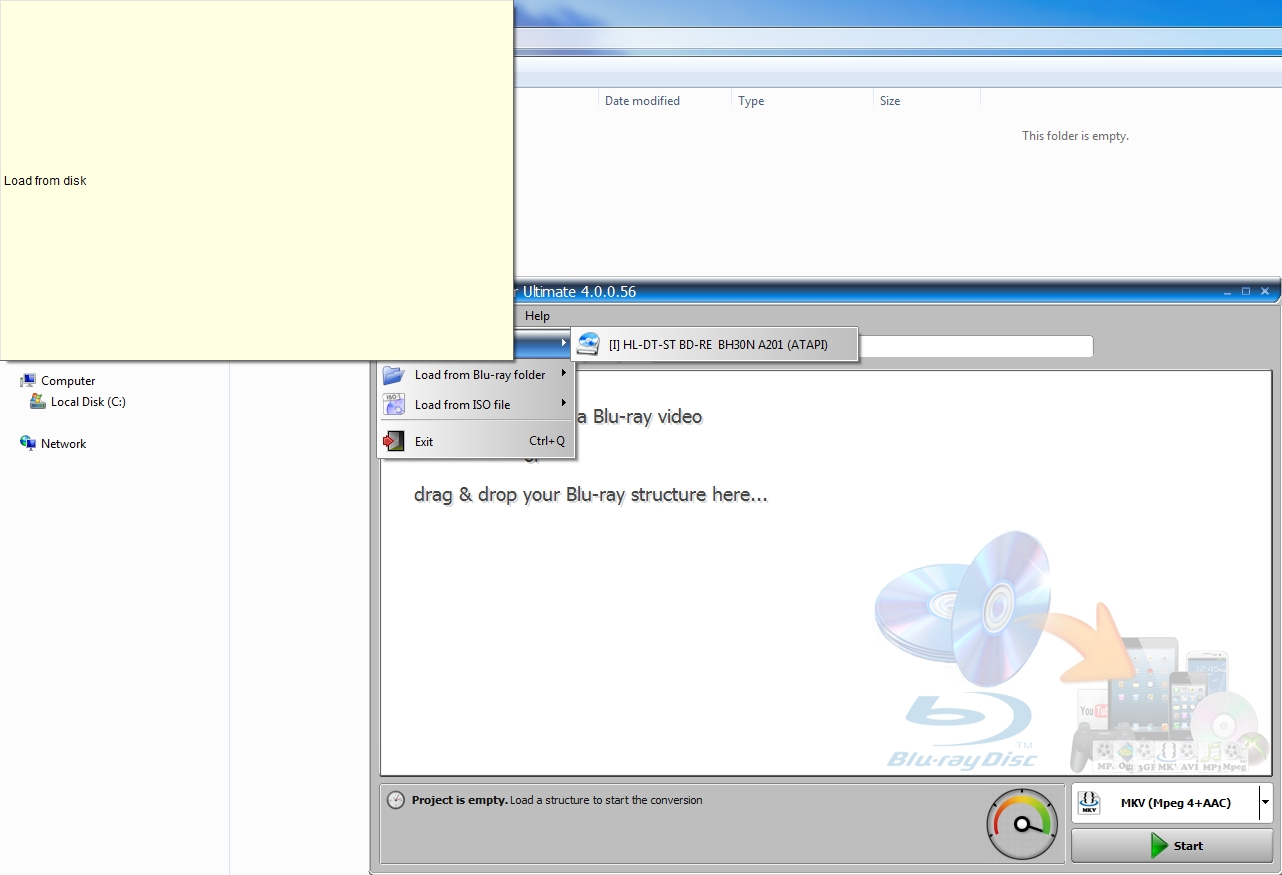Open Load from Blu-ray folder submenu
The width and height of the screenshot is (1282, 875).
(476, 375)
